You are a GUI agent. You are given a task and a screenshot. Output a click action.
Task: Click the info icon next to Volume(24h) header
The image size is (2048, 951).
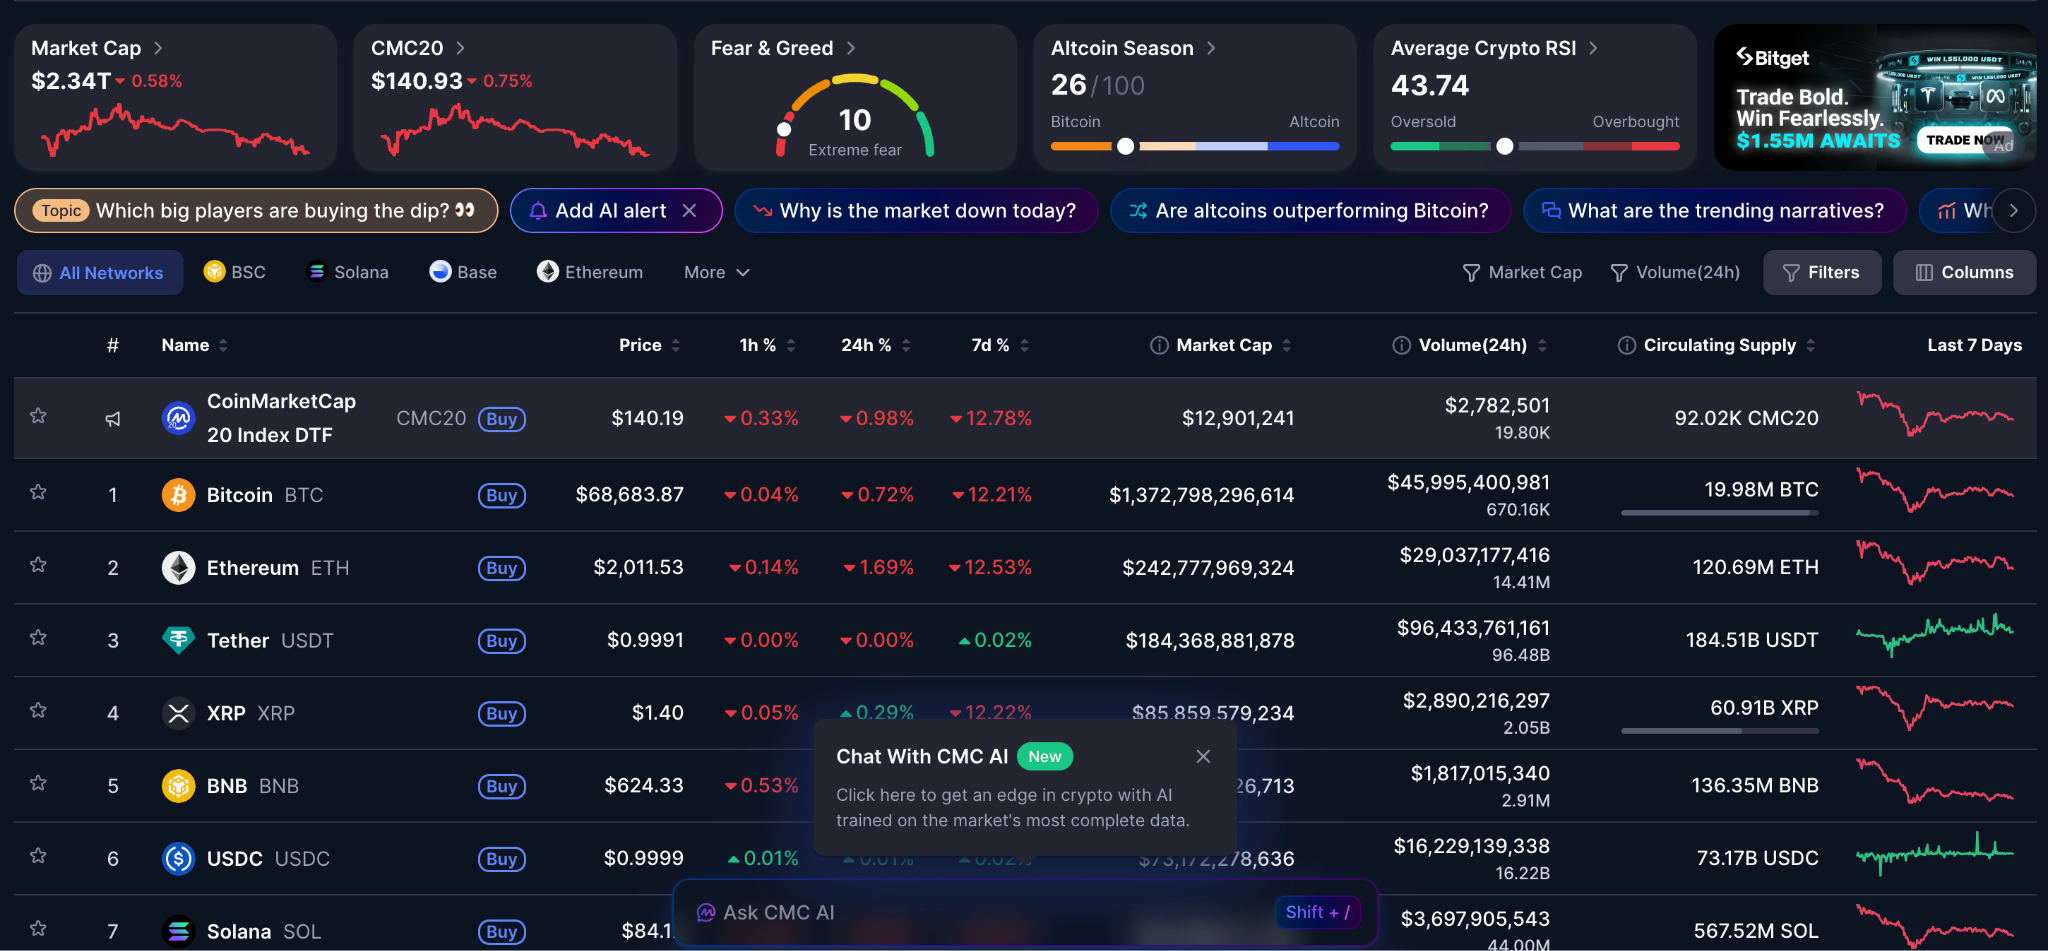1400,344
